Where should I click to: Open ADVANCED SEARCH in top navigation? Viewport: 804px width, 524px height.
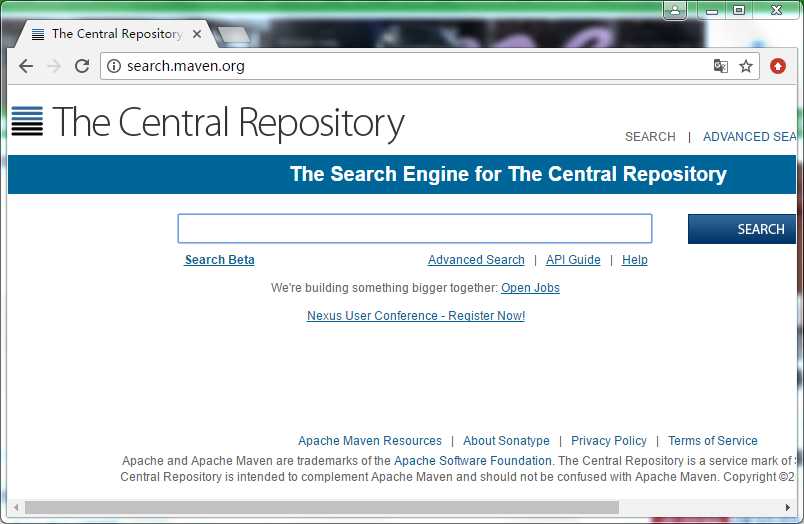point(750,137)
